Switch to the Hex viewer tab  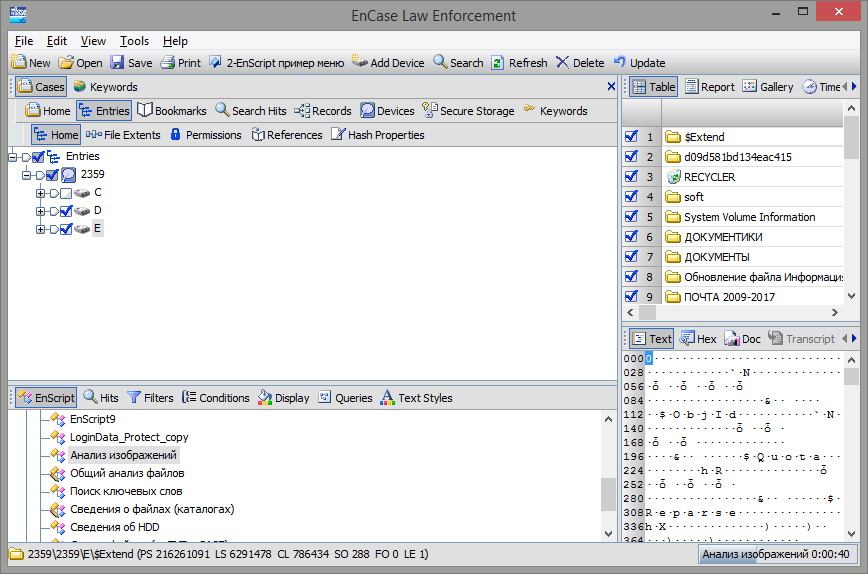[698, 339]
